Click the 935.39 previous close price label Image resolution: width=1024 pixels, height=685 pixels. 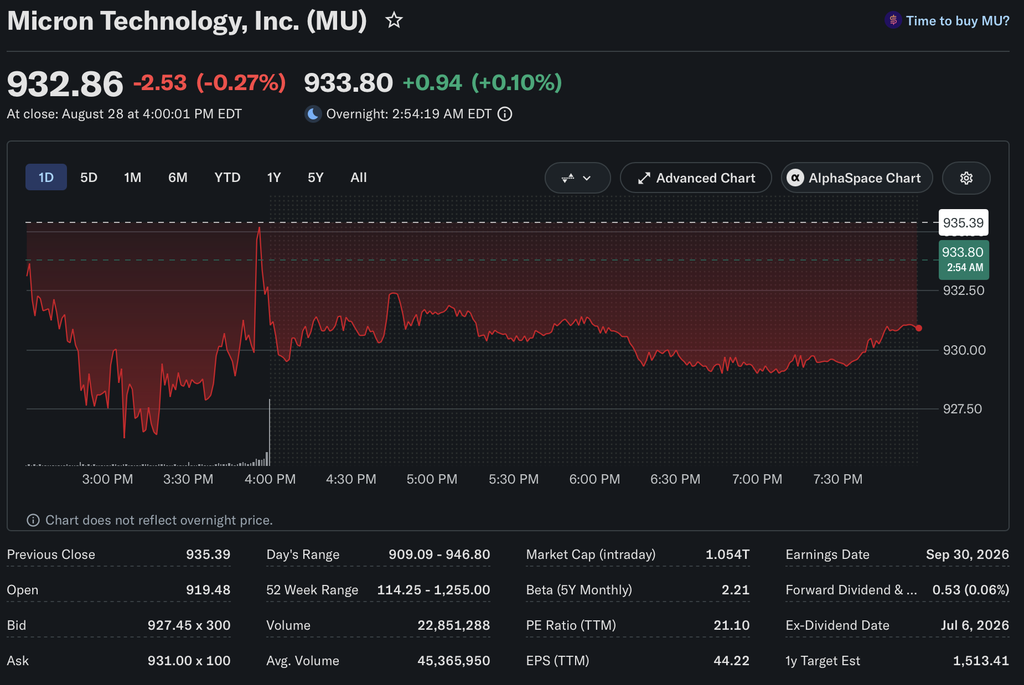963,223
